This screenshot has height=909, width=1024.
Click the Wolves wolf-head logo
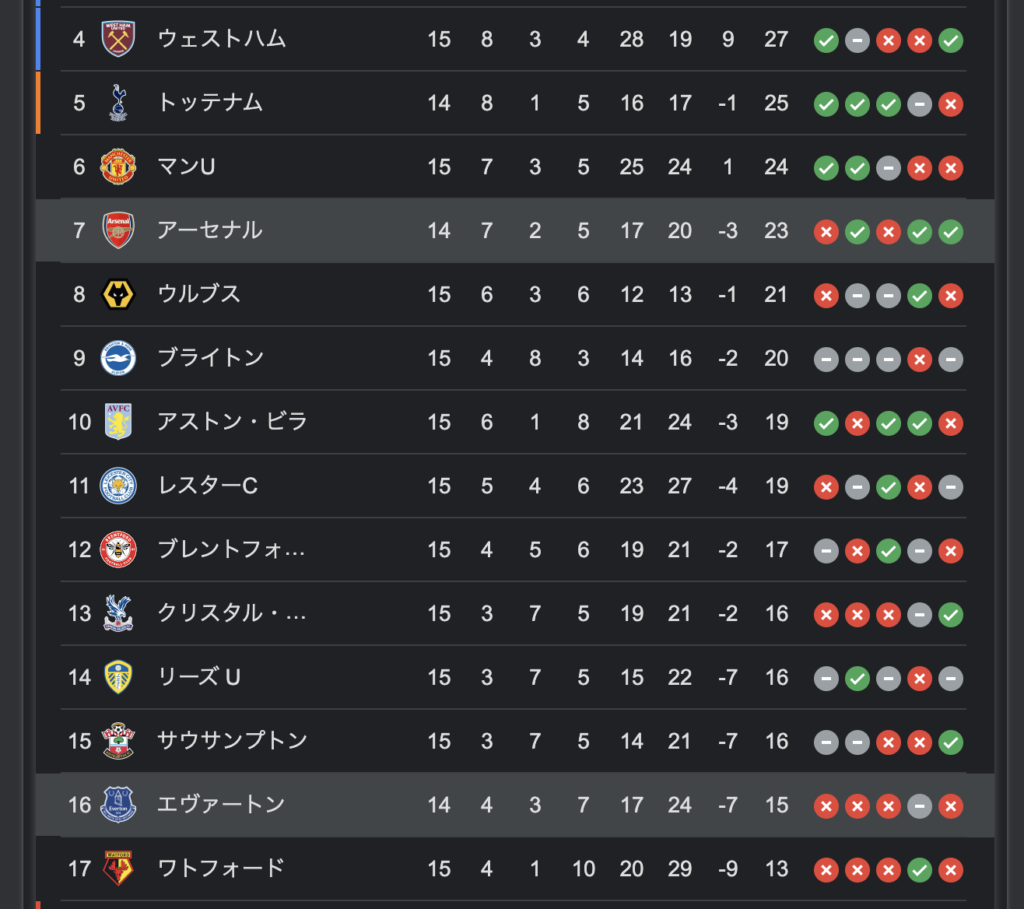pos(118,294)
